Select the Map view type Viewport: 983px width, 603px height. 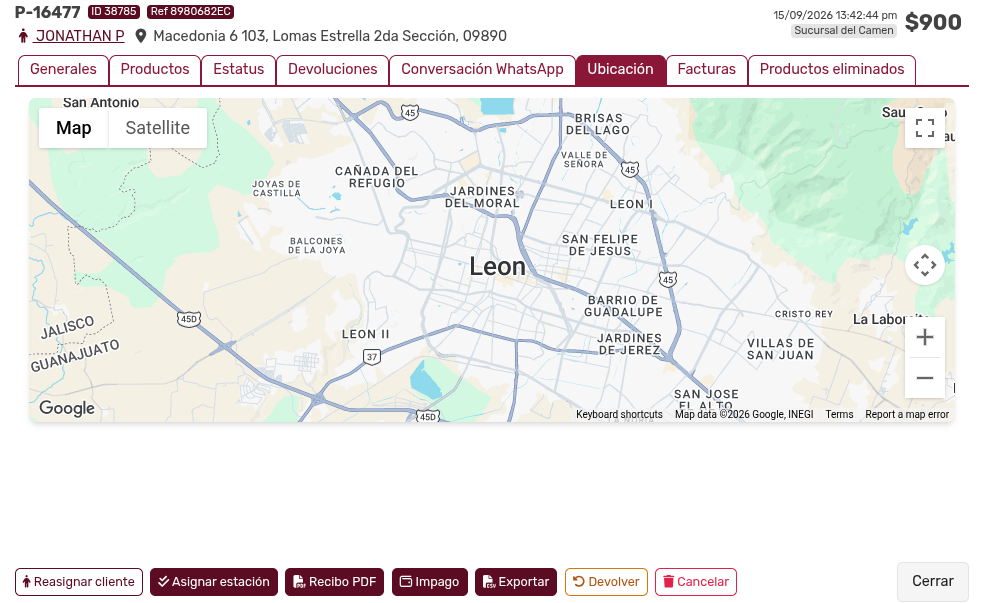tap(74, 128)
